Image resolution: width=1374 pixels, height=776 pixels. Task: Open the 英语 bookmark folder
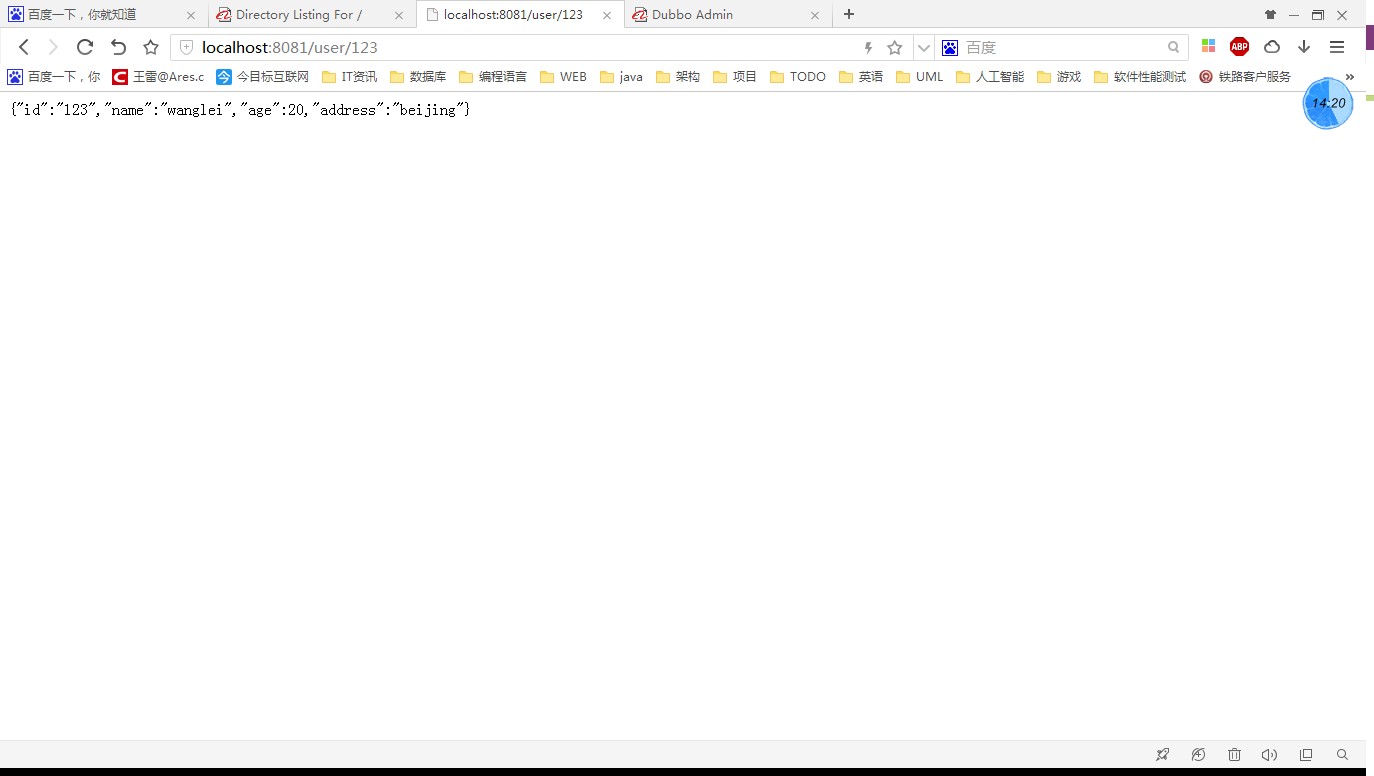coord(861,77)
